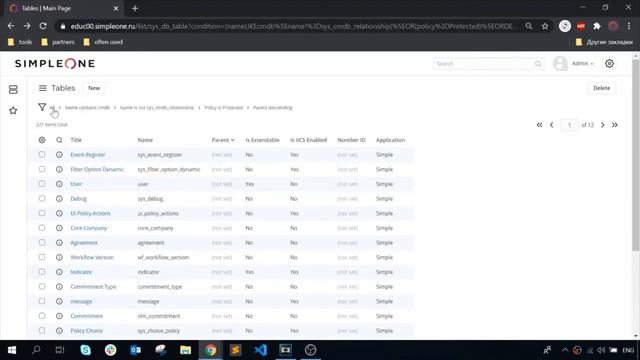The height and width of the screenshot is (360, 640).
Task: Click the Delete button
Action: tap(601, 88)
